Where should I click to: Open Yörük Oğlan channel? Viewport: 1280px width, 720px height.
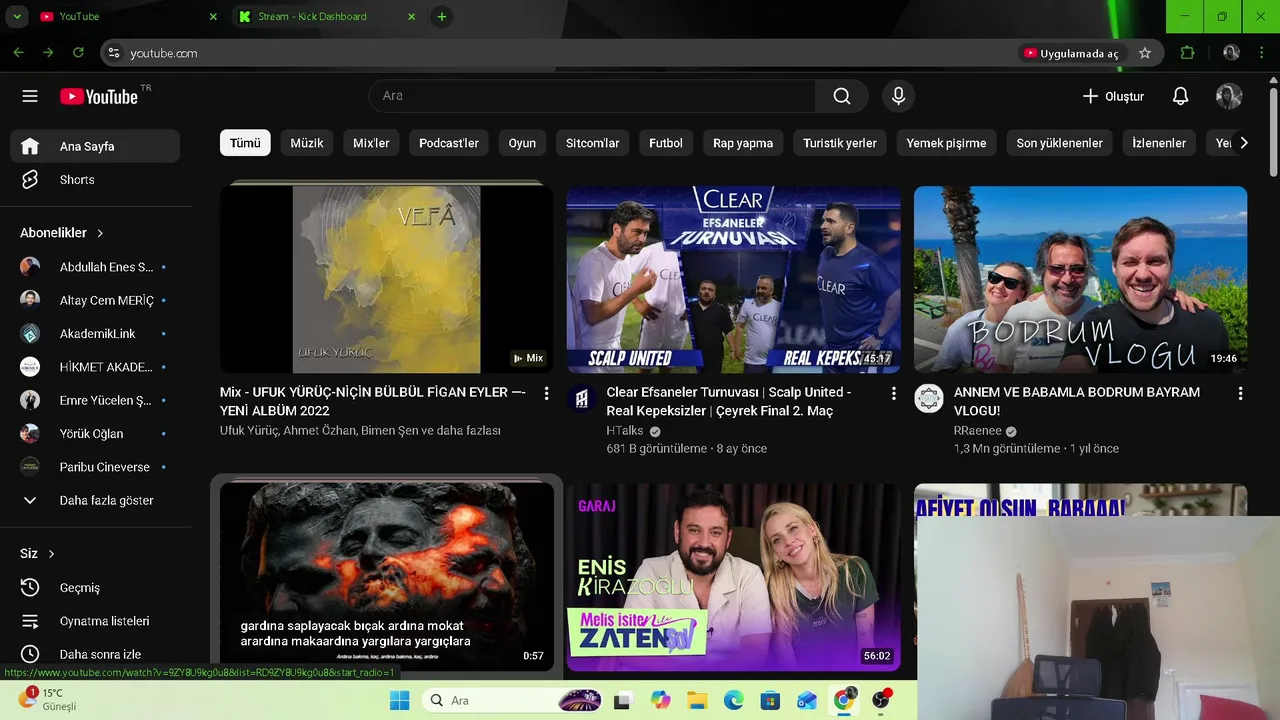pyautogui.click(x=95, y=434)
